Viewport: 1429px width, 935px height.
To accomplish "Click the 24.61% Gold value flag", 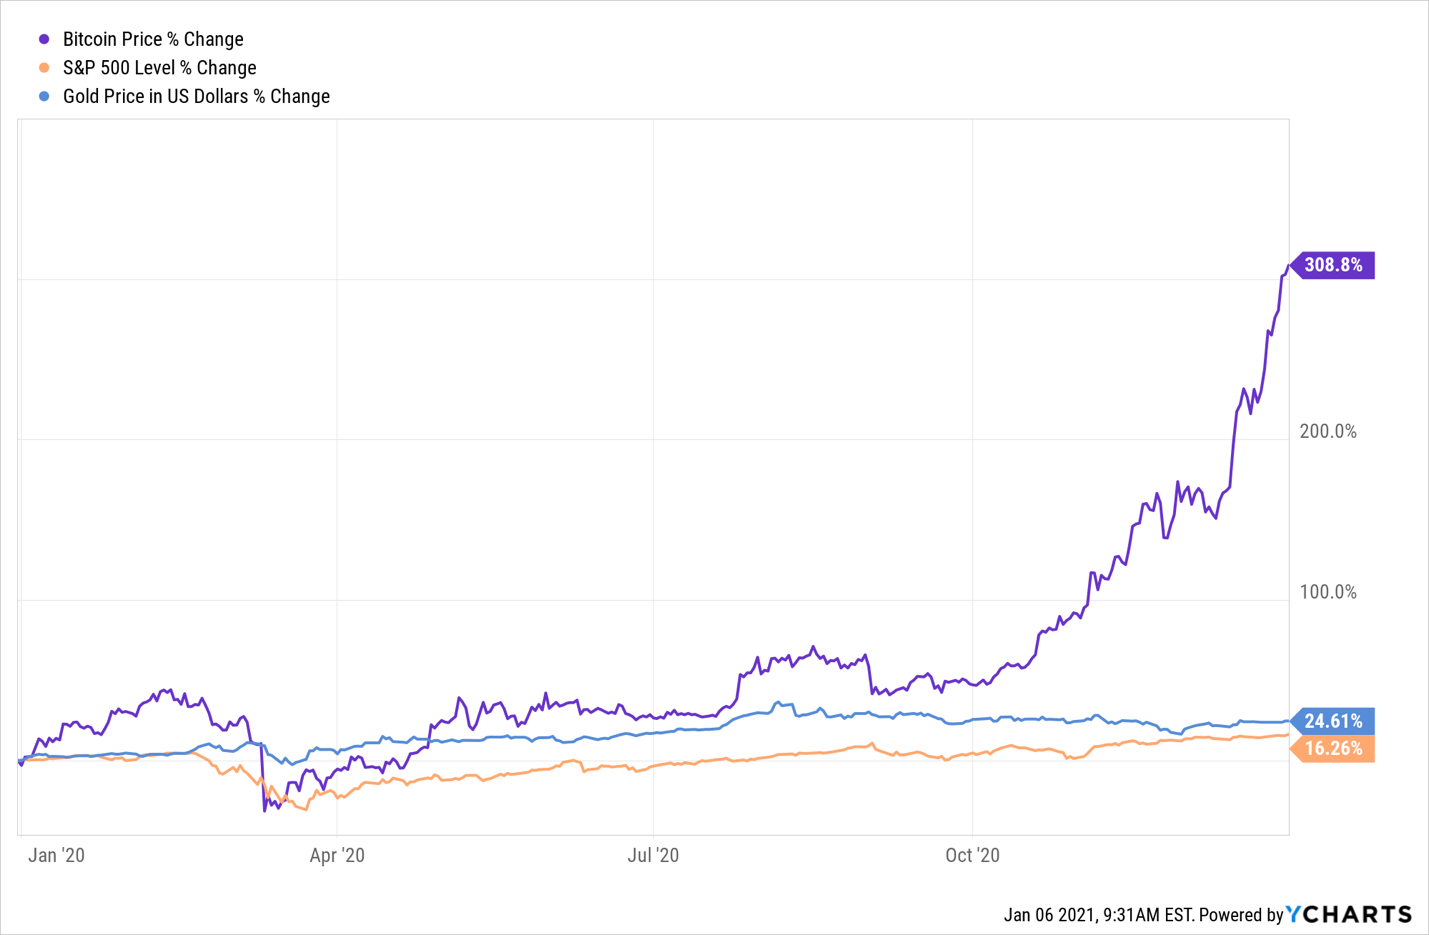I will 1333,721.
